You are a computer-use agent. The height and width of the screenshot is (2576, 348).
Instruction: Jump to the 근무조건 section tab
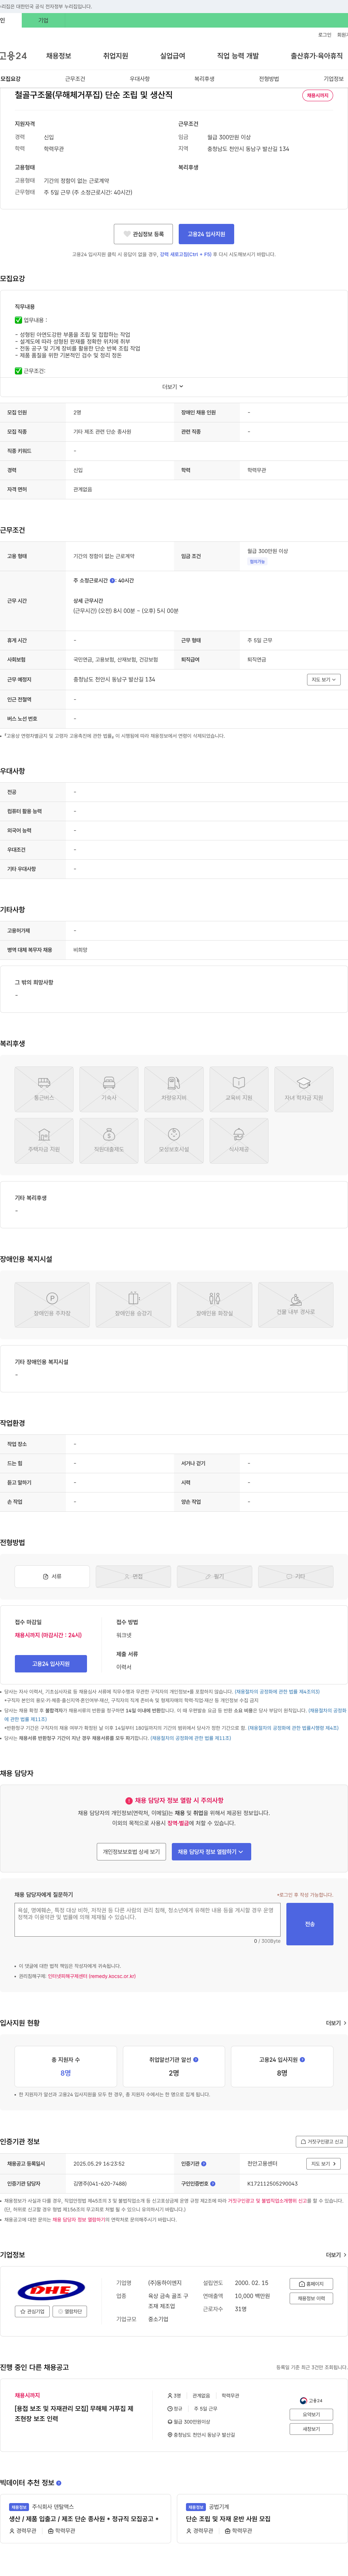[75, 79]
